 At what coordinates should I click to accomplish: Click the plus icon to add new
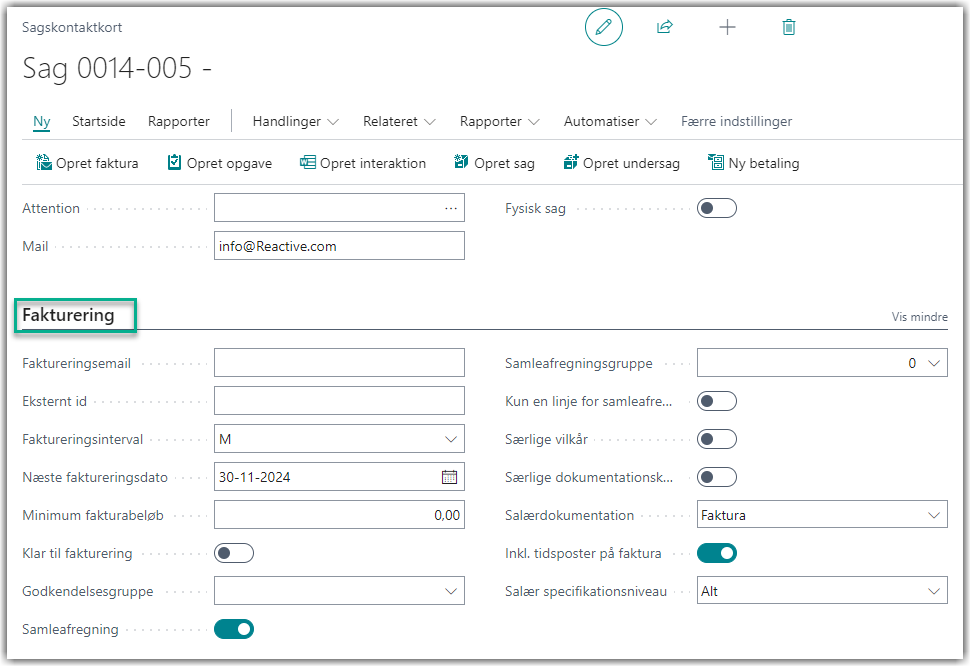click(727, 28)
